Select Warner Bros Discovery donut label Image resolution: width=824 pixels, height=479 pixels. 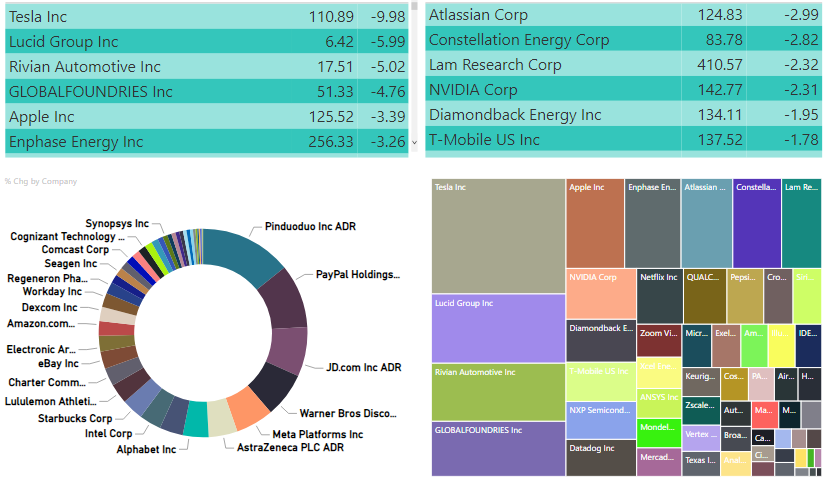[348, 413]
